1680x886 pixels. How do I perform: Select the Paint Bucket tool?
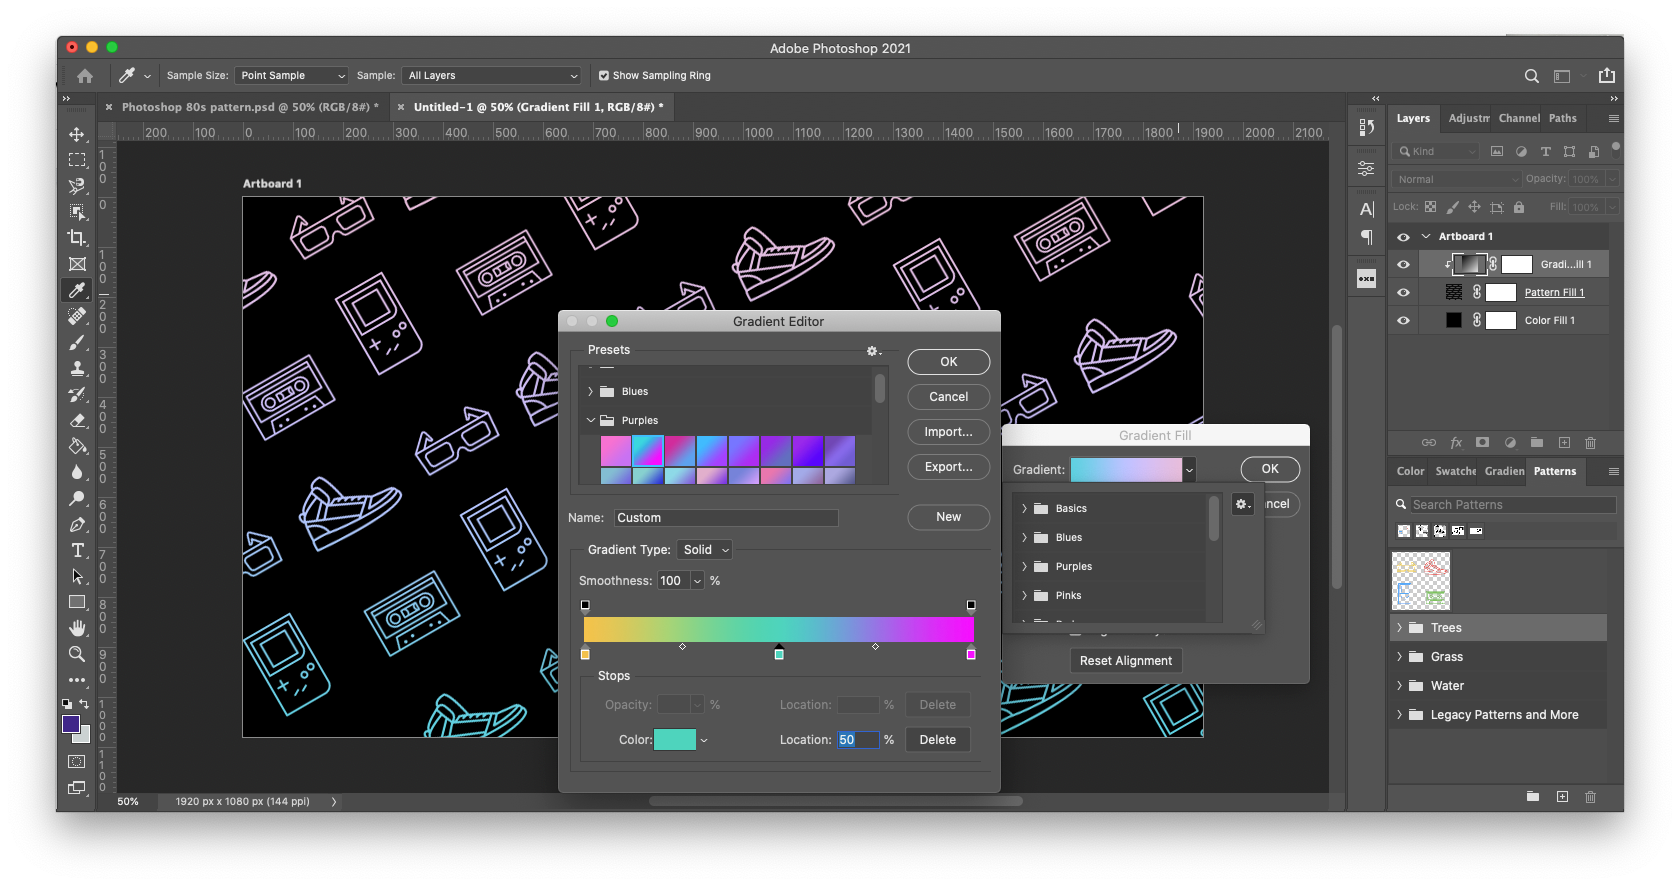pos(77,446)
